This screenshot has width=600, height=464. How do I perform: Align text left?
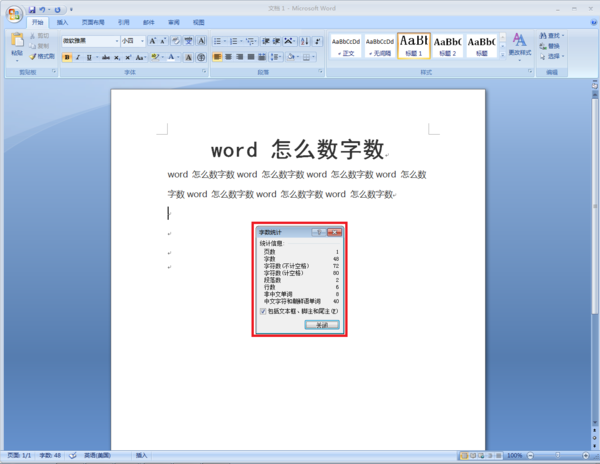[217, 57]
